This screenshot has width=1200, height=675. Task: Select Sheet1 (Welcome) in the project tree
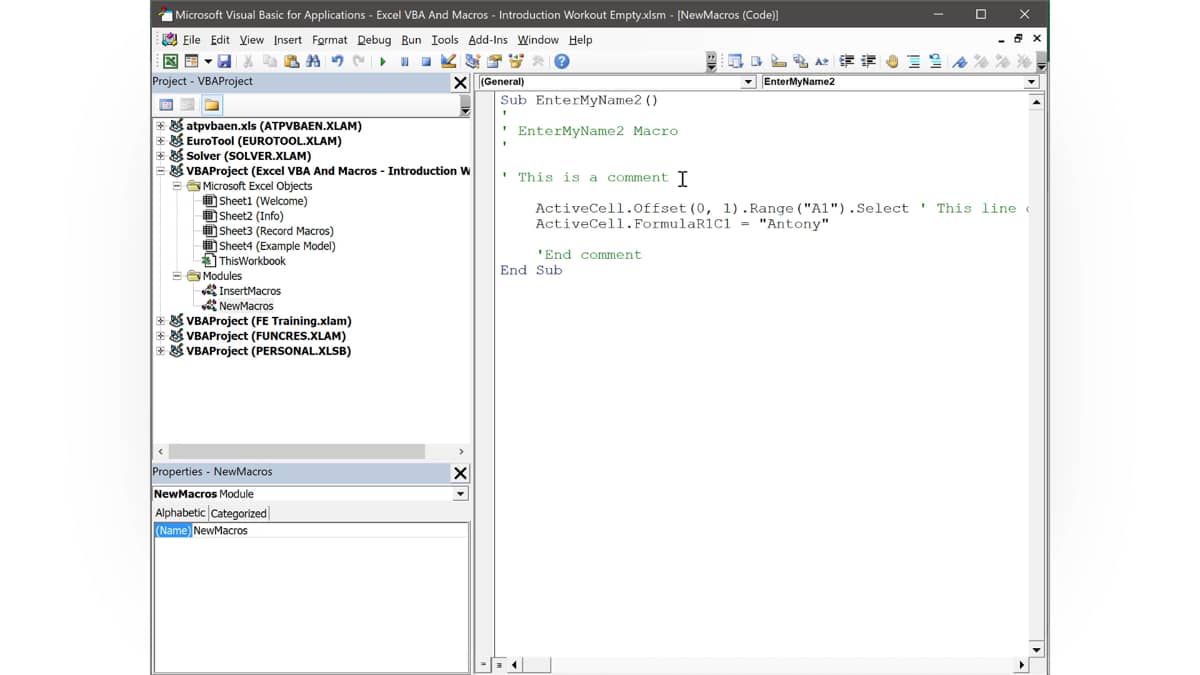pos(262,201)
